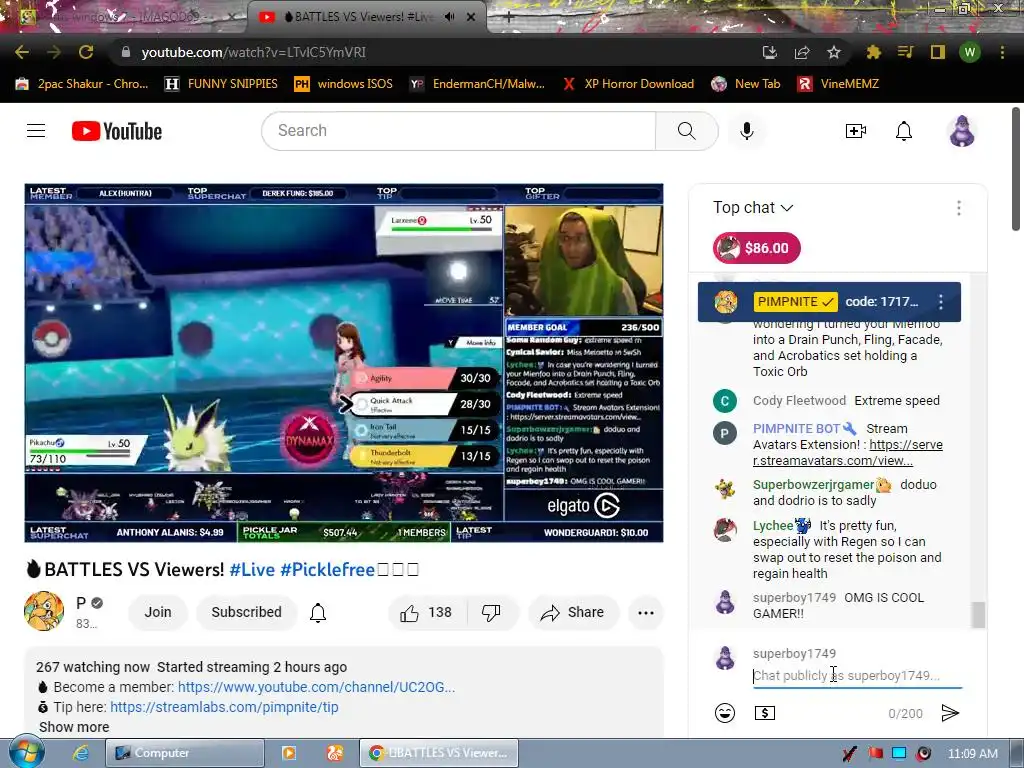Viewport: 1024px width, 768px height.
Task: Click the Join membership button
Action: 158,613
